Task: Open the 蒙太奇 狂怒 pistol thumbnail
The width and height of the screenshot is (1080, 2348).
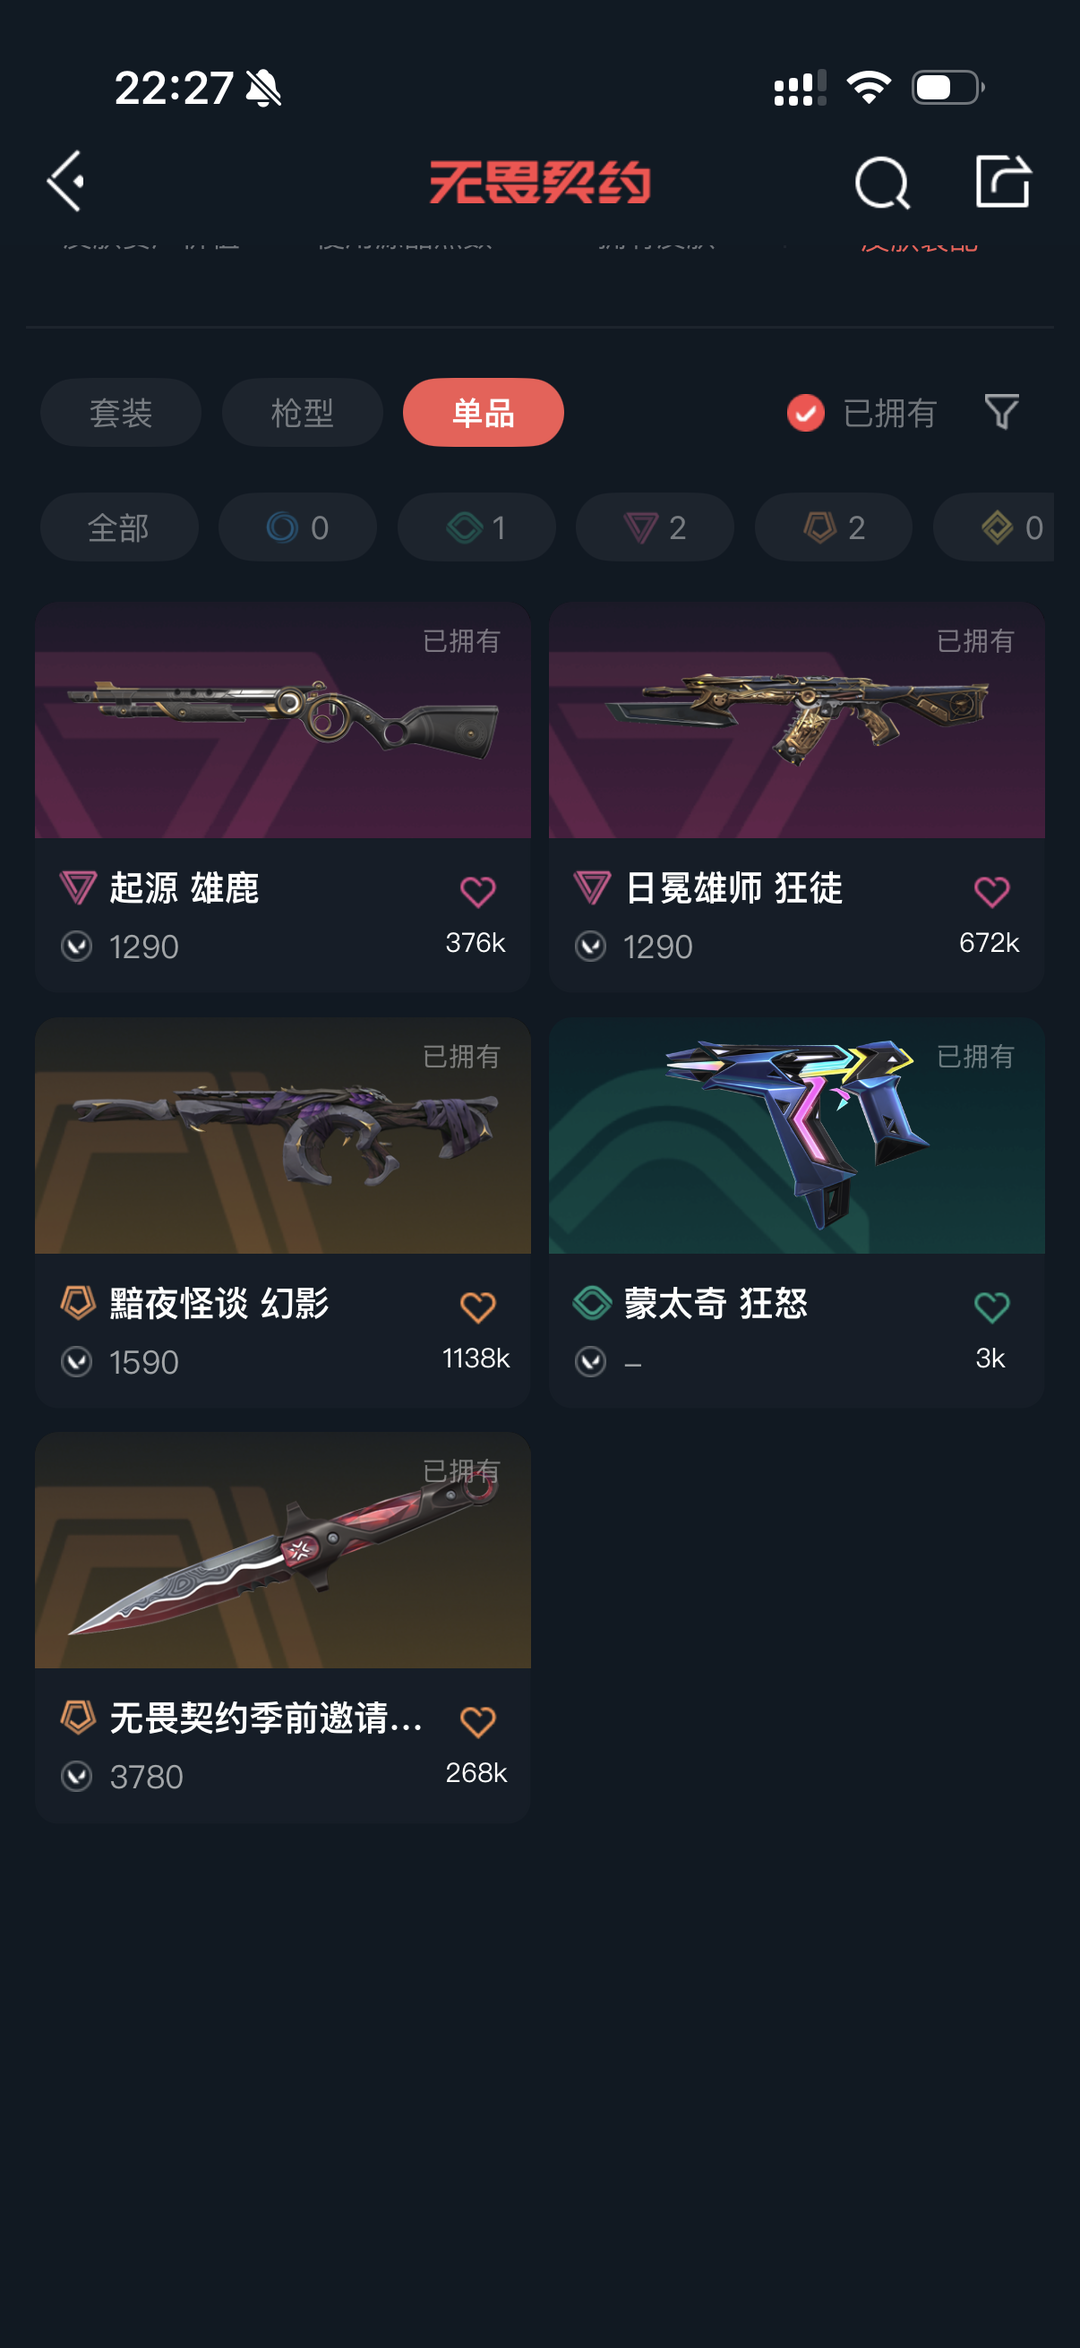Action: coord(797,1136)
